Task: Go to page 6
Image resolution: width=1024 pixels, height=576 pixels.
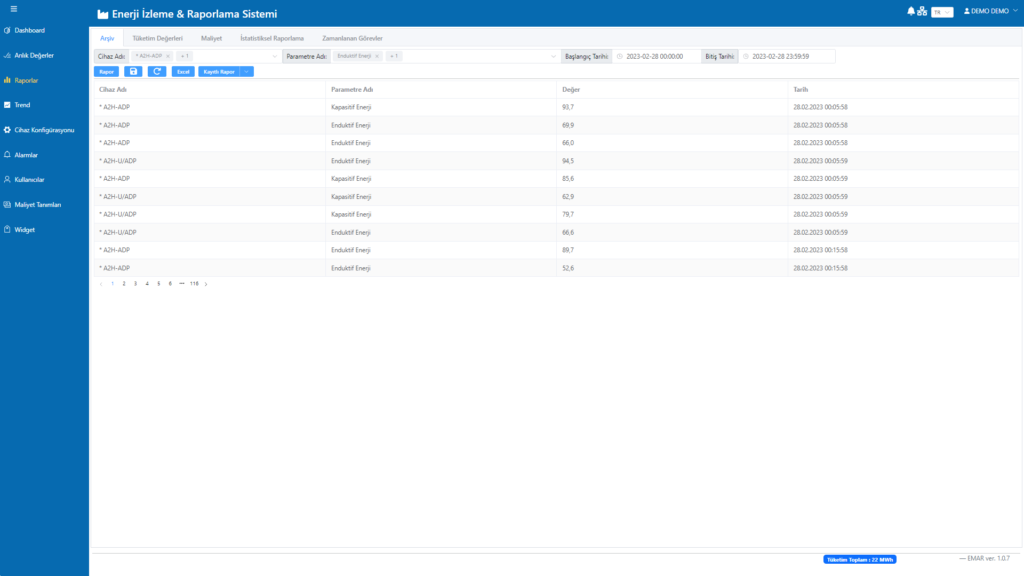Action: (170, 284)
